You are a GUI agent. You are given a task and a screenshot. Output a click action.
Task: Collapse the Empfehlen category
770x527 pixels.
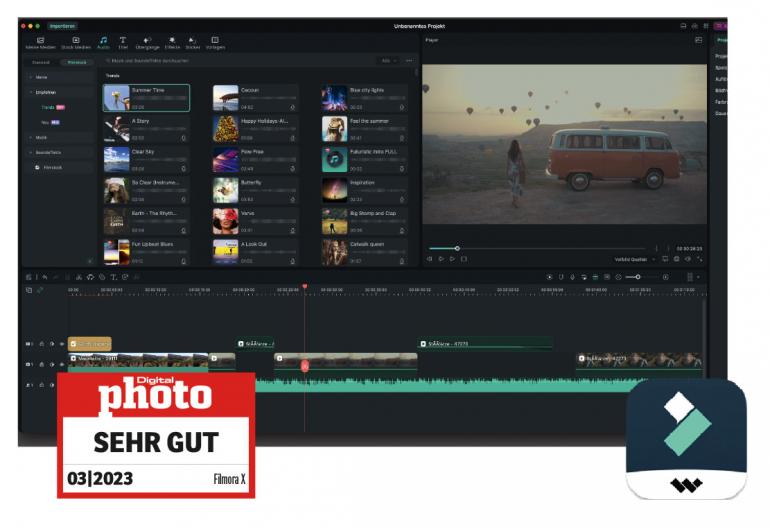(59, 92)
